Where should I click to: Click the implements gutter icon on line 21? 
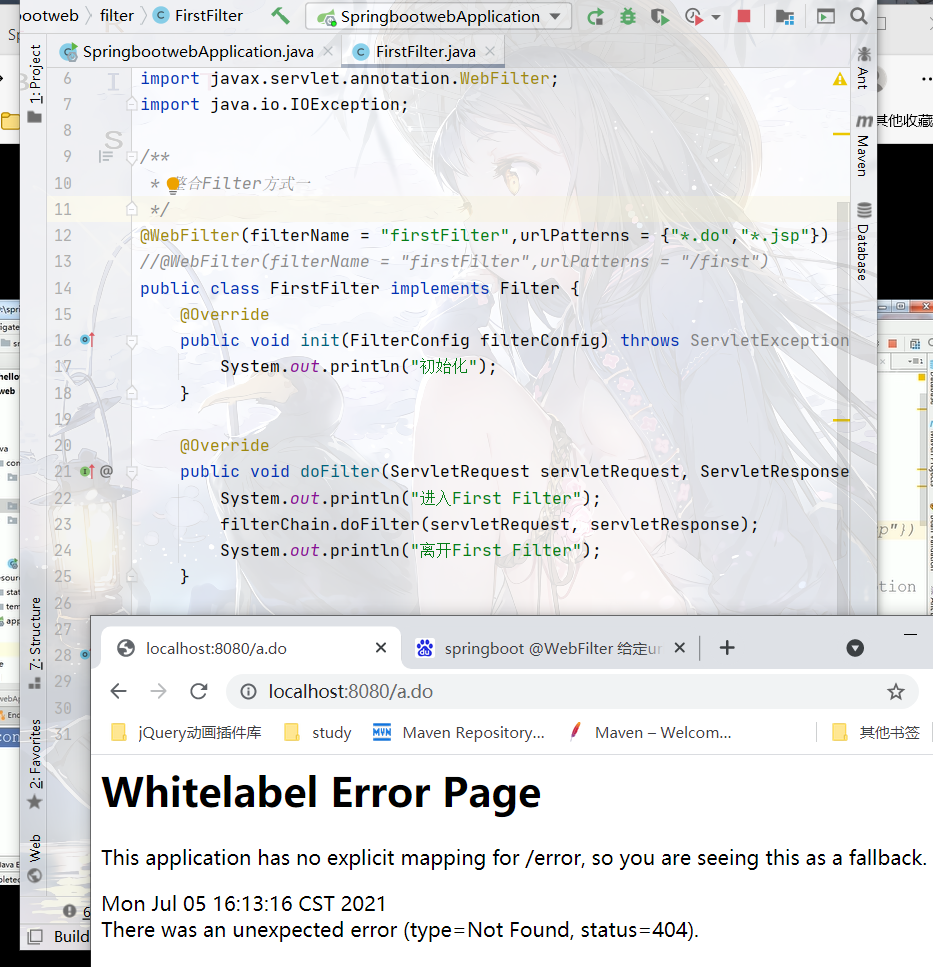pos(87,472)
